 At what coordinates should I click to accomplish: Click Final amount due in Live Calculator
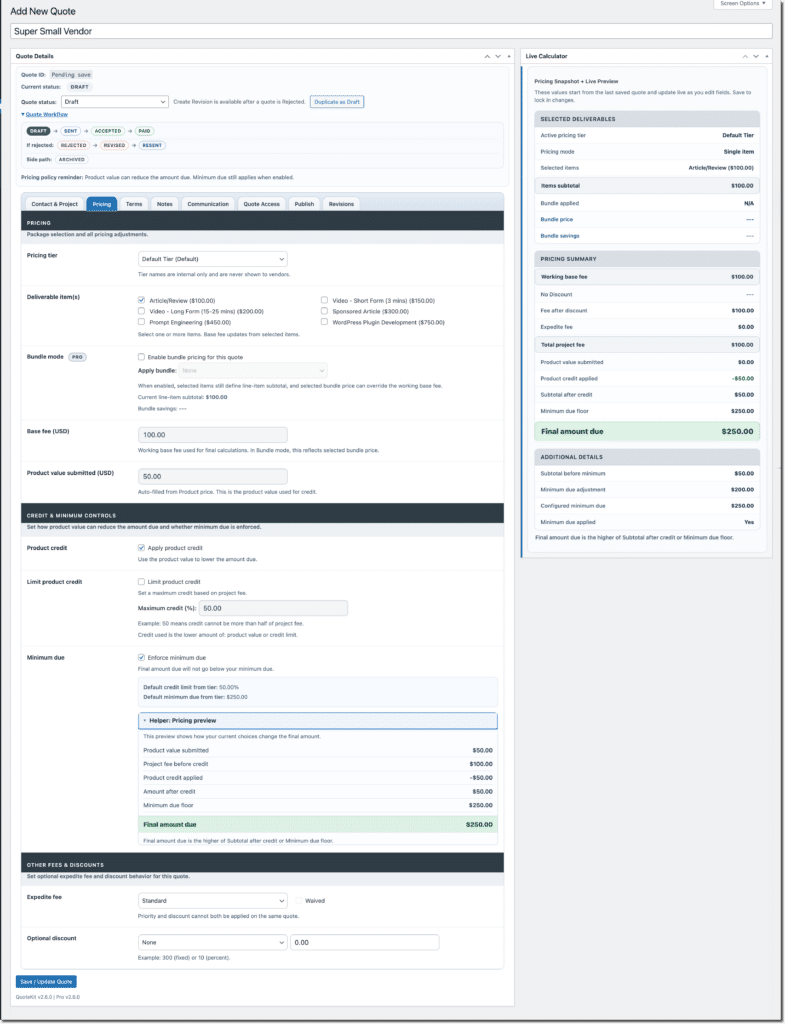(x=647, y=432)
